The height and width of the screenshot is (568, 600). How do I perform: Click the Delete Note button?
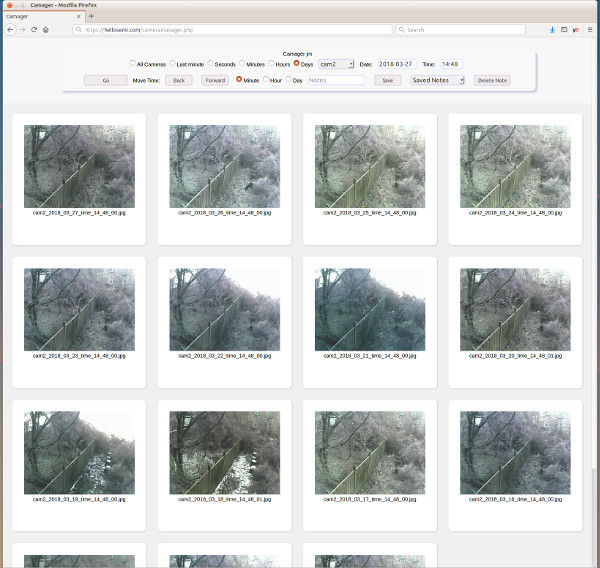[492, 80]
